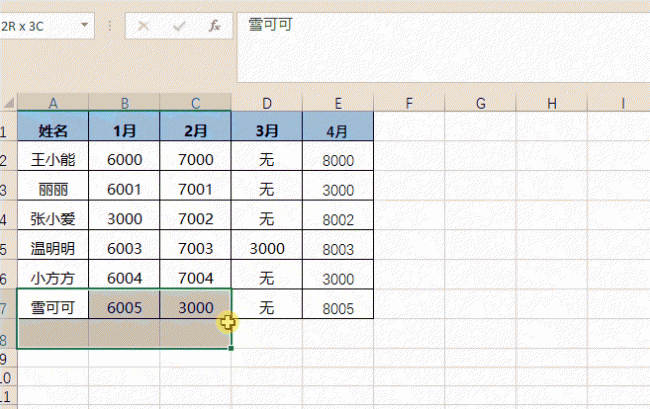Image resolution: width=650 pixels, height=409 pixels.
Task: Click 无 in 雪可可's 3月 column
Action: pos(267,304)
